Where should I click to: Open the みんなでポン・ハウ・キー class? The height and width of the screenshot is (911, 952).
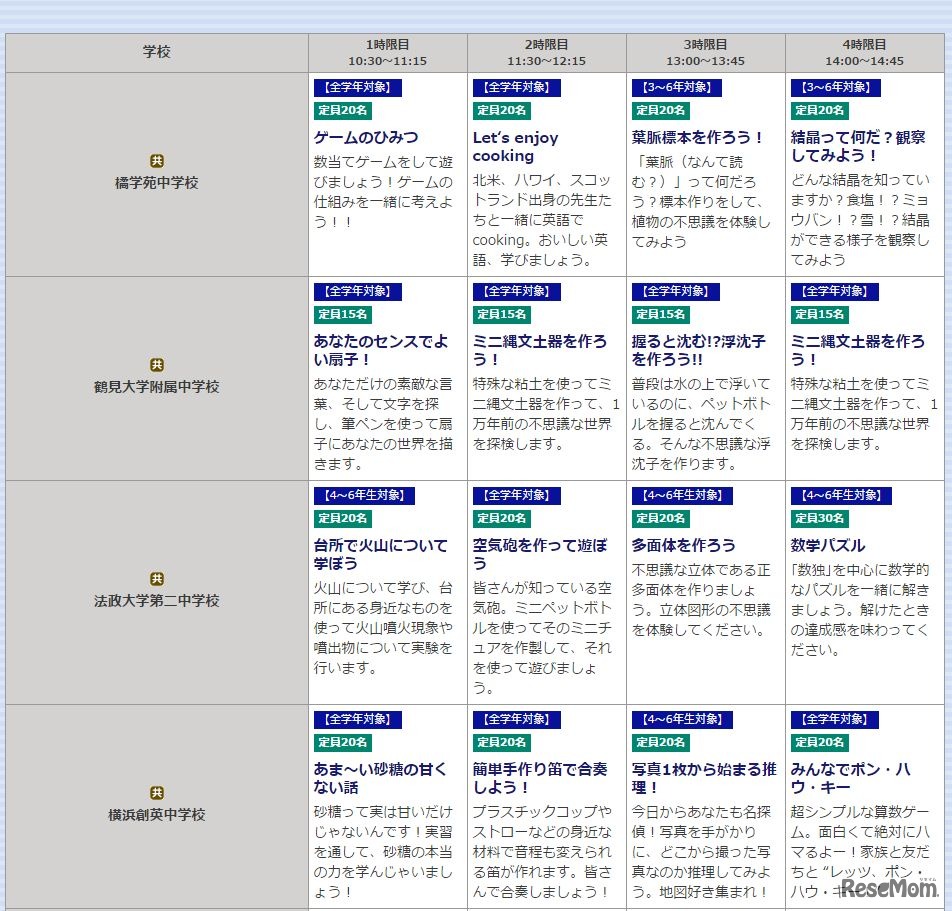[x=851, y=779]
